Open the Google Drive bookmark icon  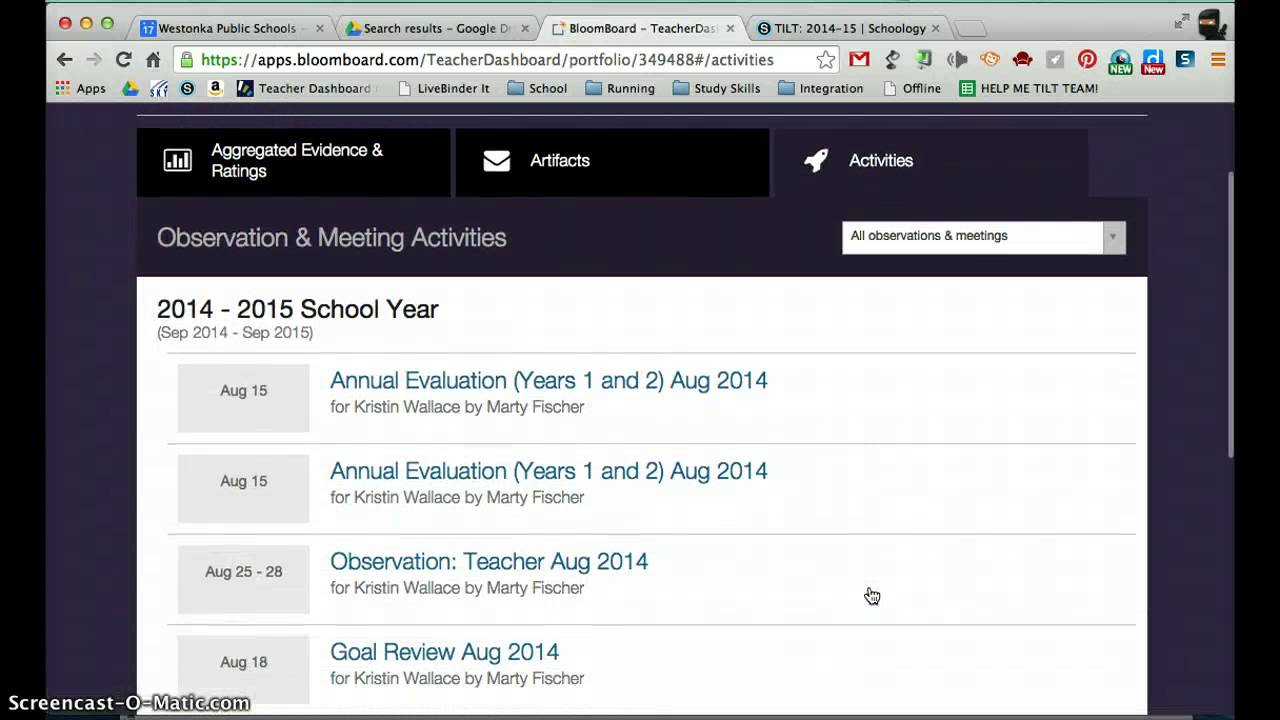coord(130,88)
